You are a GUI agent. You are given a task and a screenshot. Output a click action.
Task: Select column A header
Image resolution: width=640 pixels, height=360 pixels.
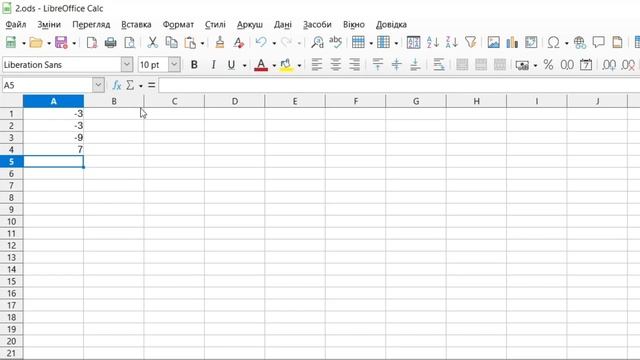[53, 101]
